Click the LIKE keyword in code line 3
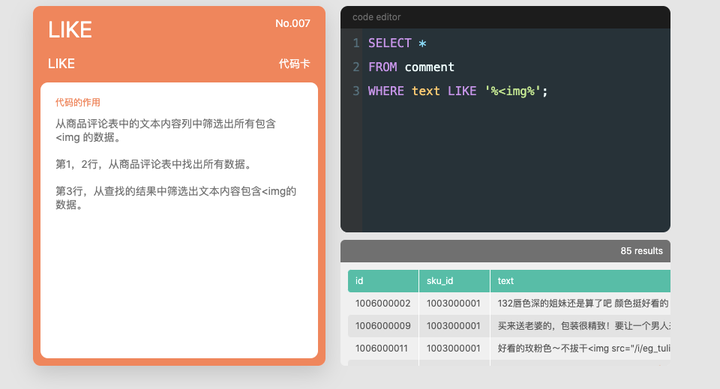The image size is (720, 389). click(x=462, y=91)
